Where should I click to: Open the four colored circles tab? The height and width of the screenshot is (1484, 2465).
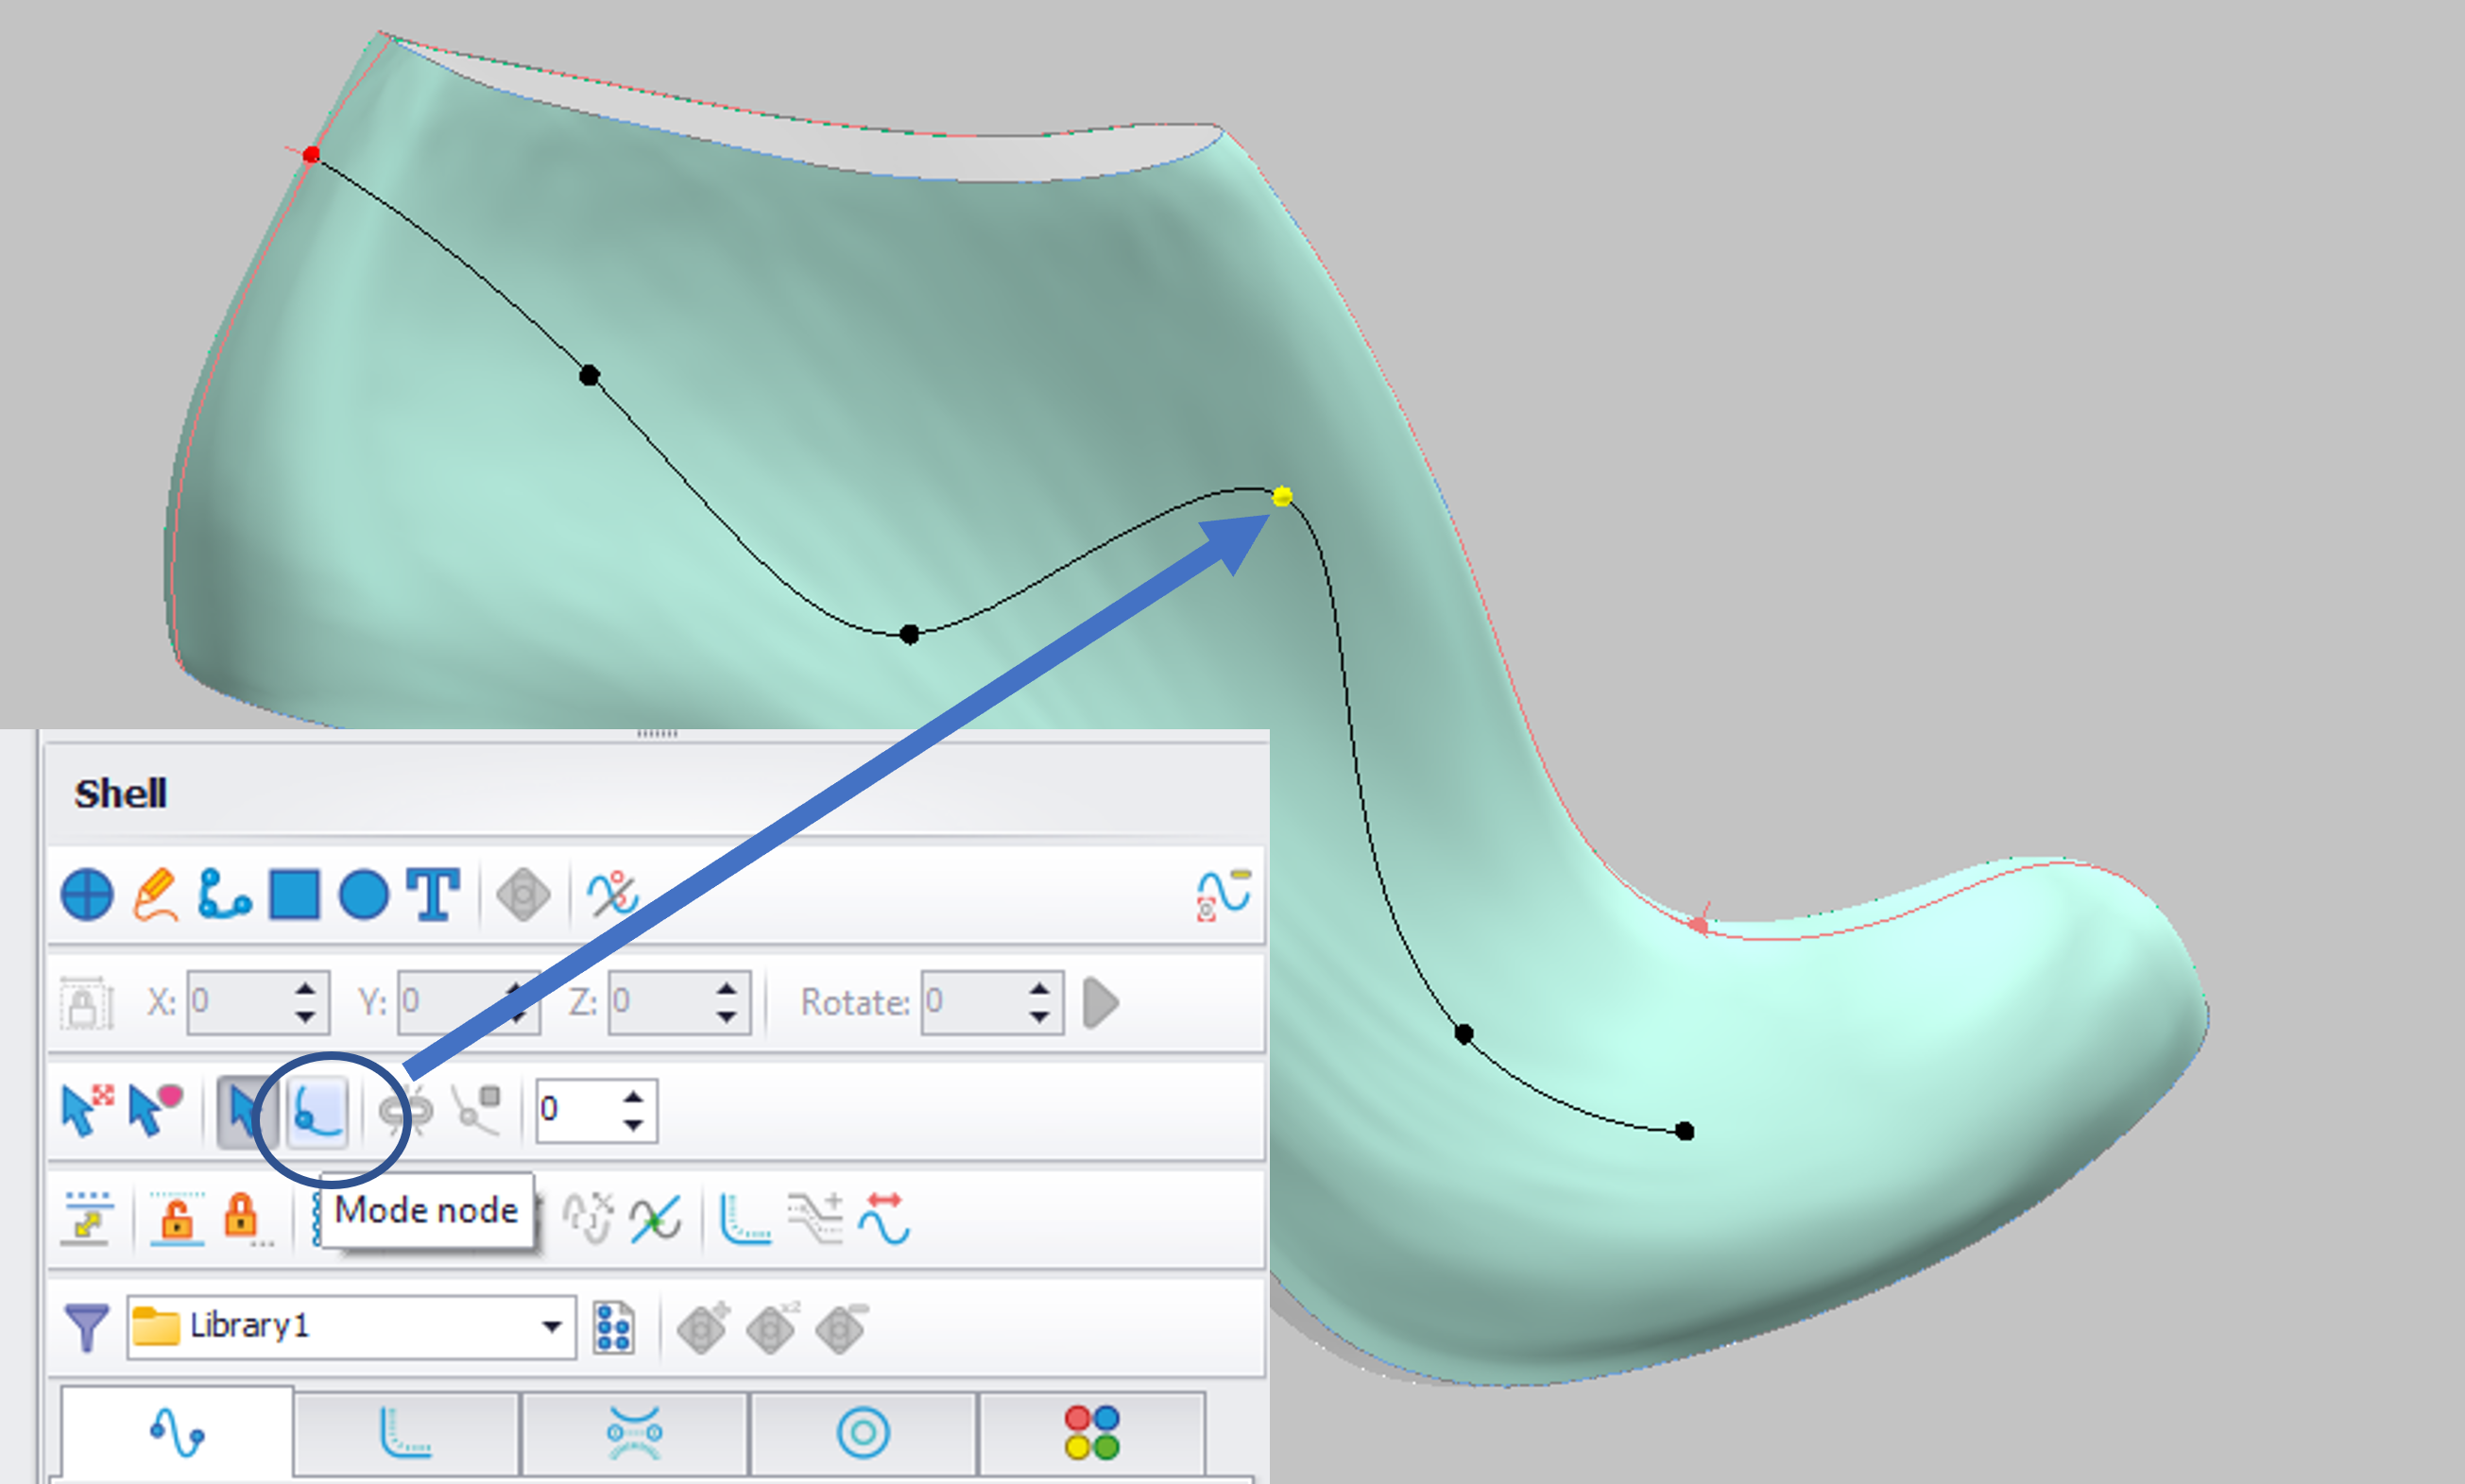[x=1091, y=1433]
